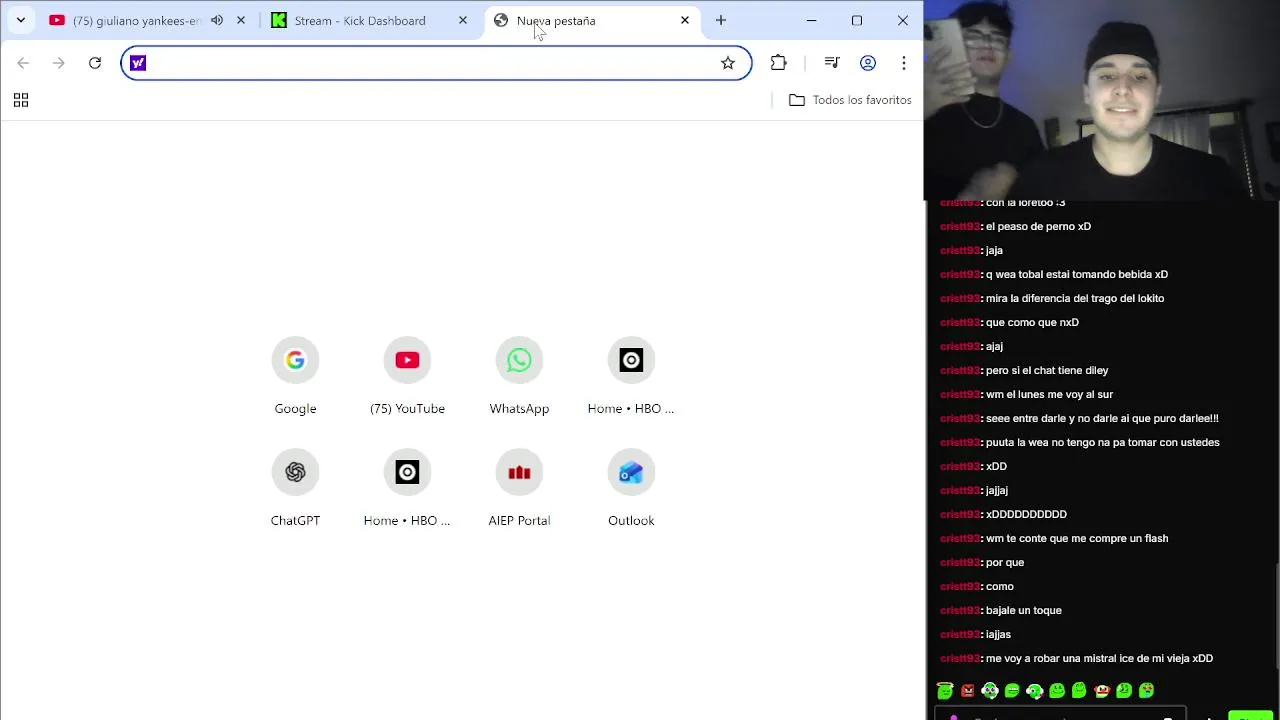1280x720 pixels.
Task: Mute the audio on the YouTube tab
Action: click(x=217, y=20)
